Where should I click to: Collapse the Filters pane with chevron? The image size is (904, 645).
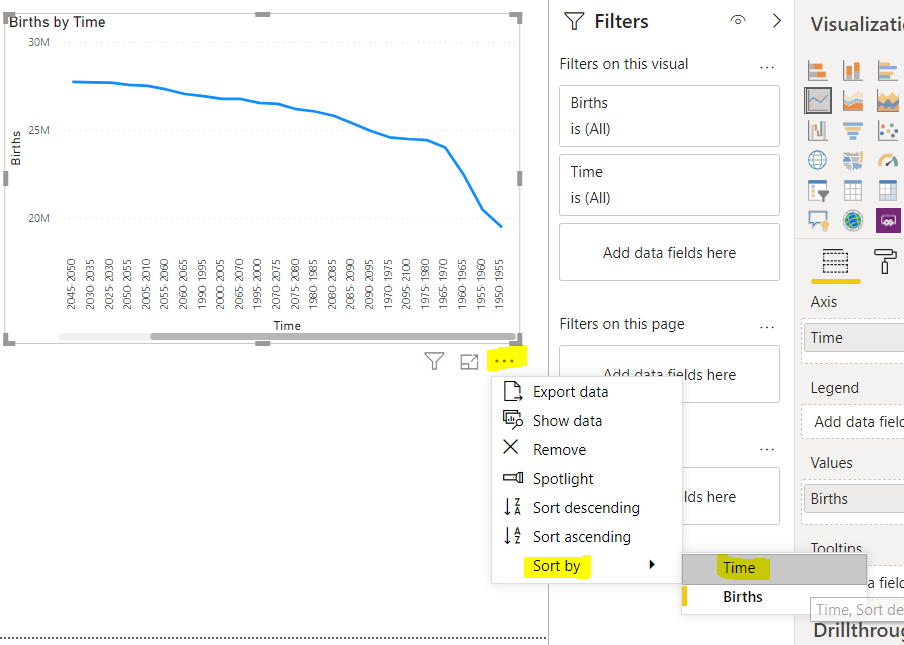coord(777,21)
